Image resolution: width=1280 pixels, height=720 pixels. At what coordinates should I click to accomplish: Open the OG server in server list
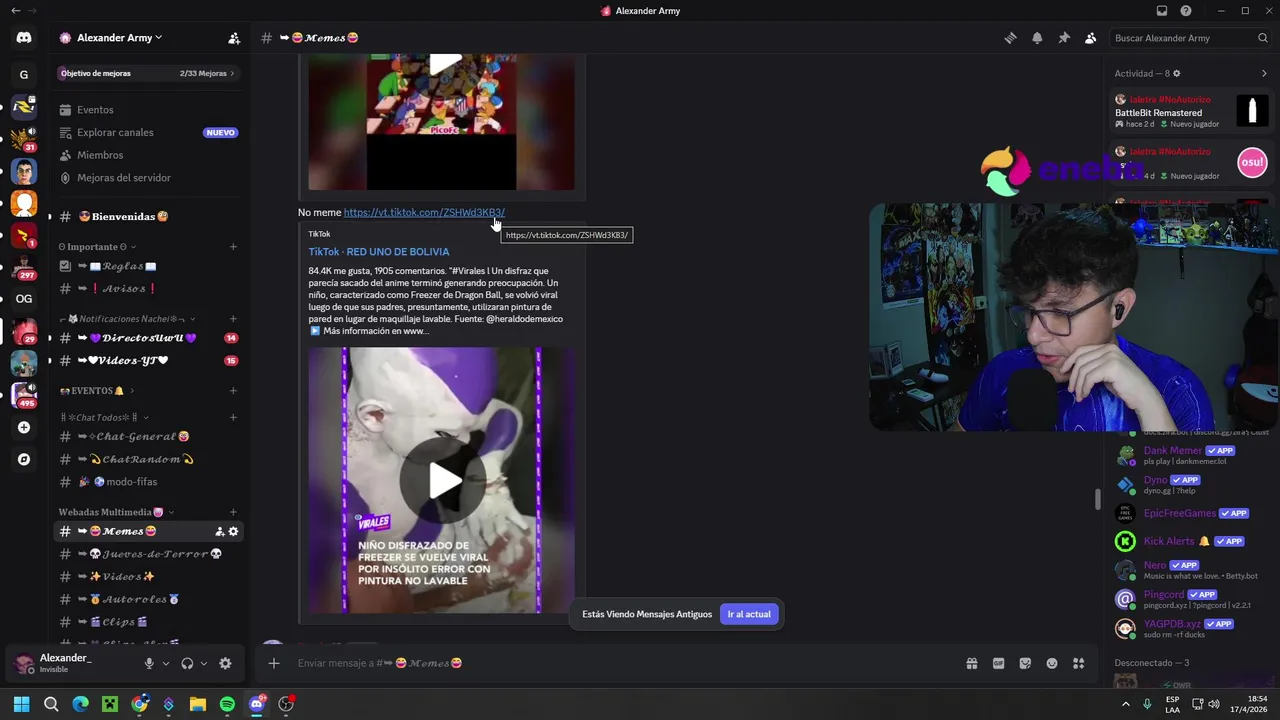pos(24,298)
